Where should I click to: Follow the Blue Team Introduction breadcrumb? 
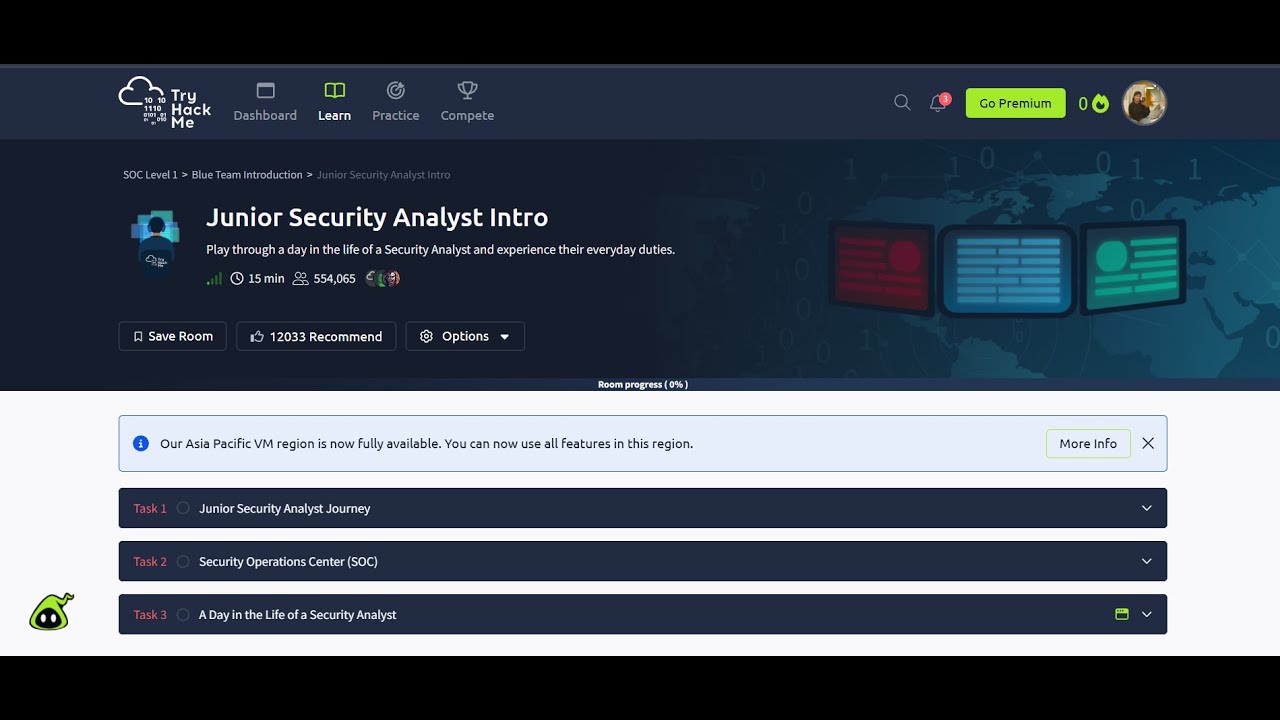click(x=247, y=175)
